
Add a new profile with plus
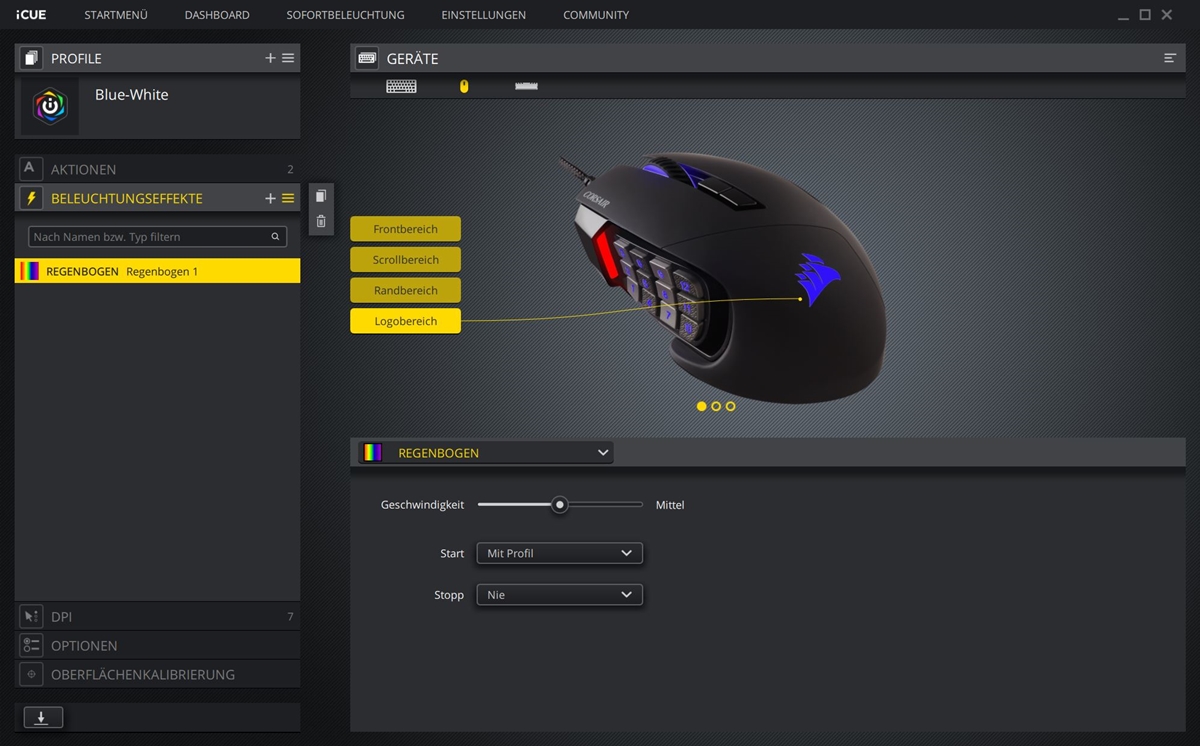pos(270,58)
